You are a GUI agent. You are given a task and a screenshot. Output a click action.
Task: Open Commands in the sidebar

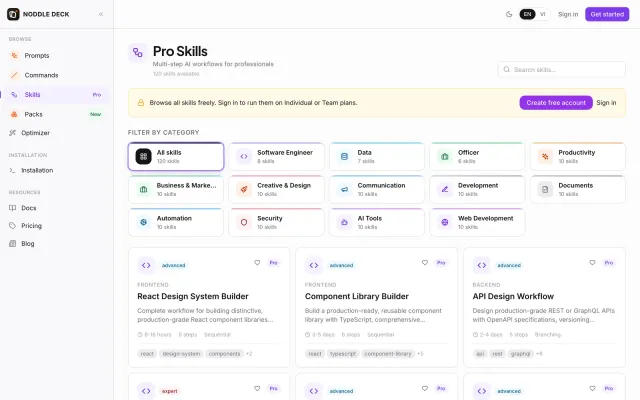tap(56, 75)
